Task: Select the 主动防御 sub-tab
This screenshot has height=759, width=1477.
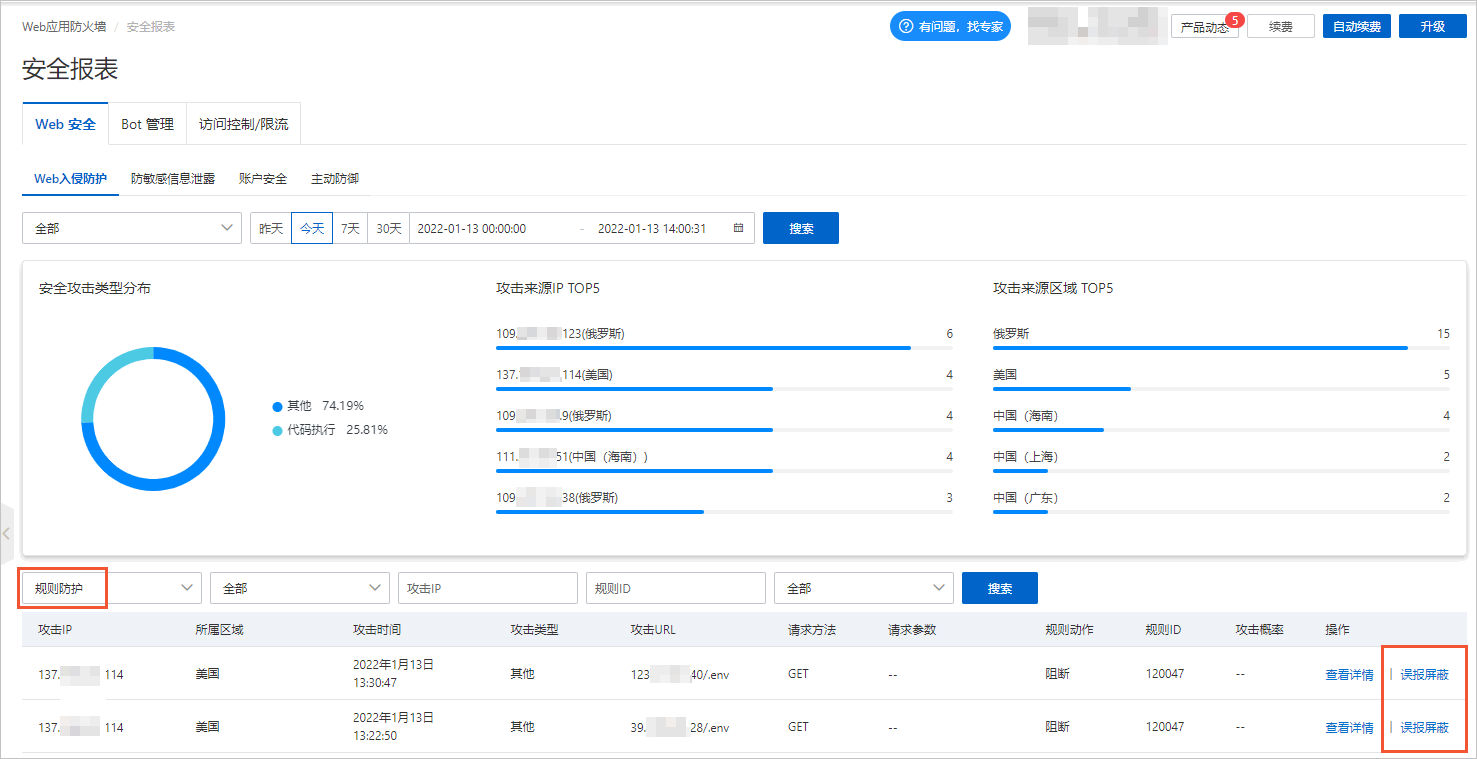Action: (x=335, y=179)
